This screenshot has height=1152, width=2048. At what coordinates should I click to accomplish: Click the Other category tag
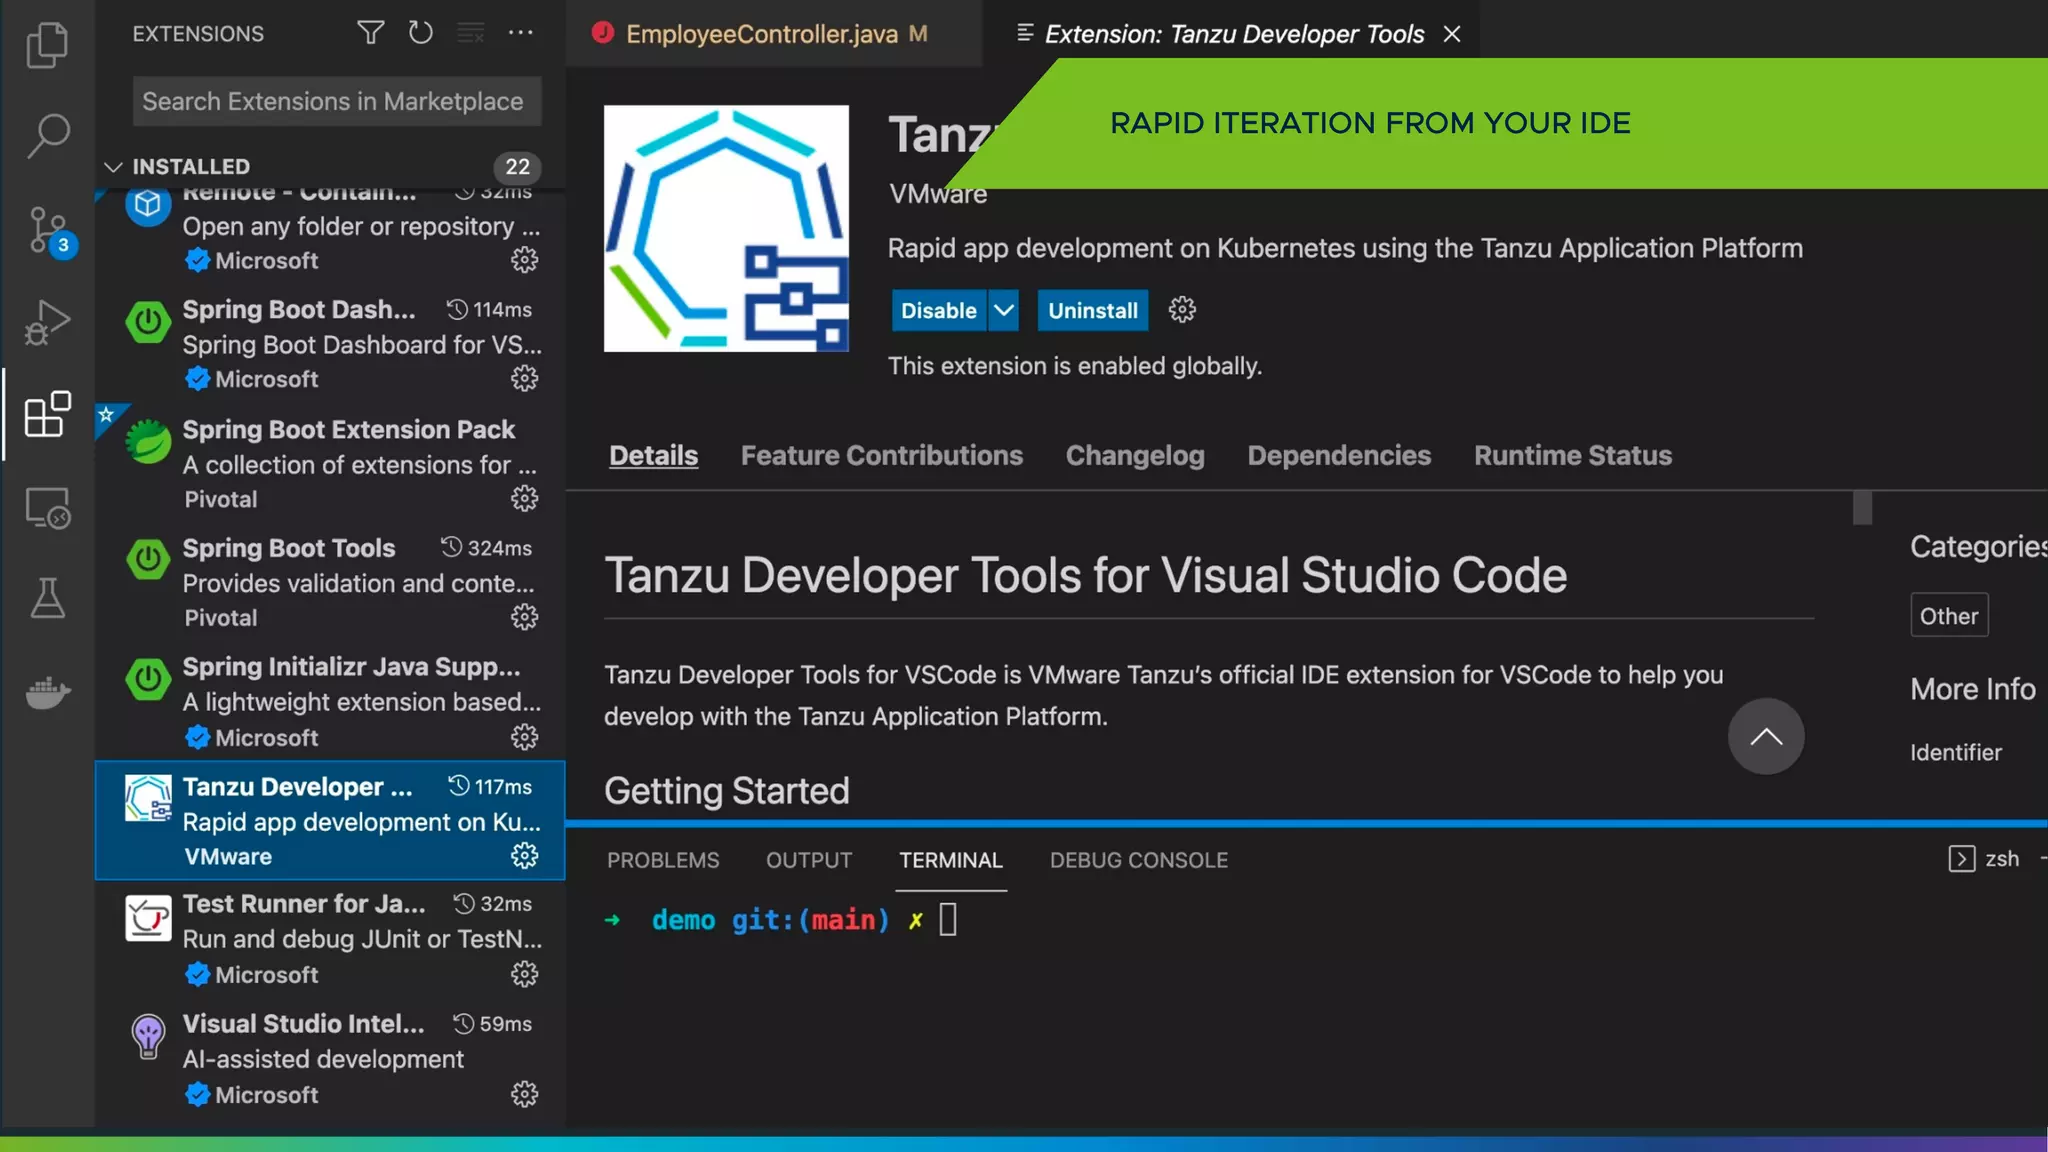tap(1948, 616)
